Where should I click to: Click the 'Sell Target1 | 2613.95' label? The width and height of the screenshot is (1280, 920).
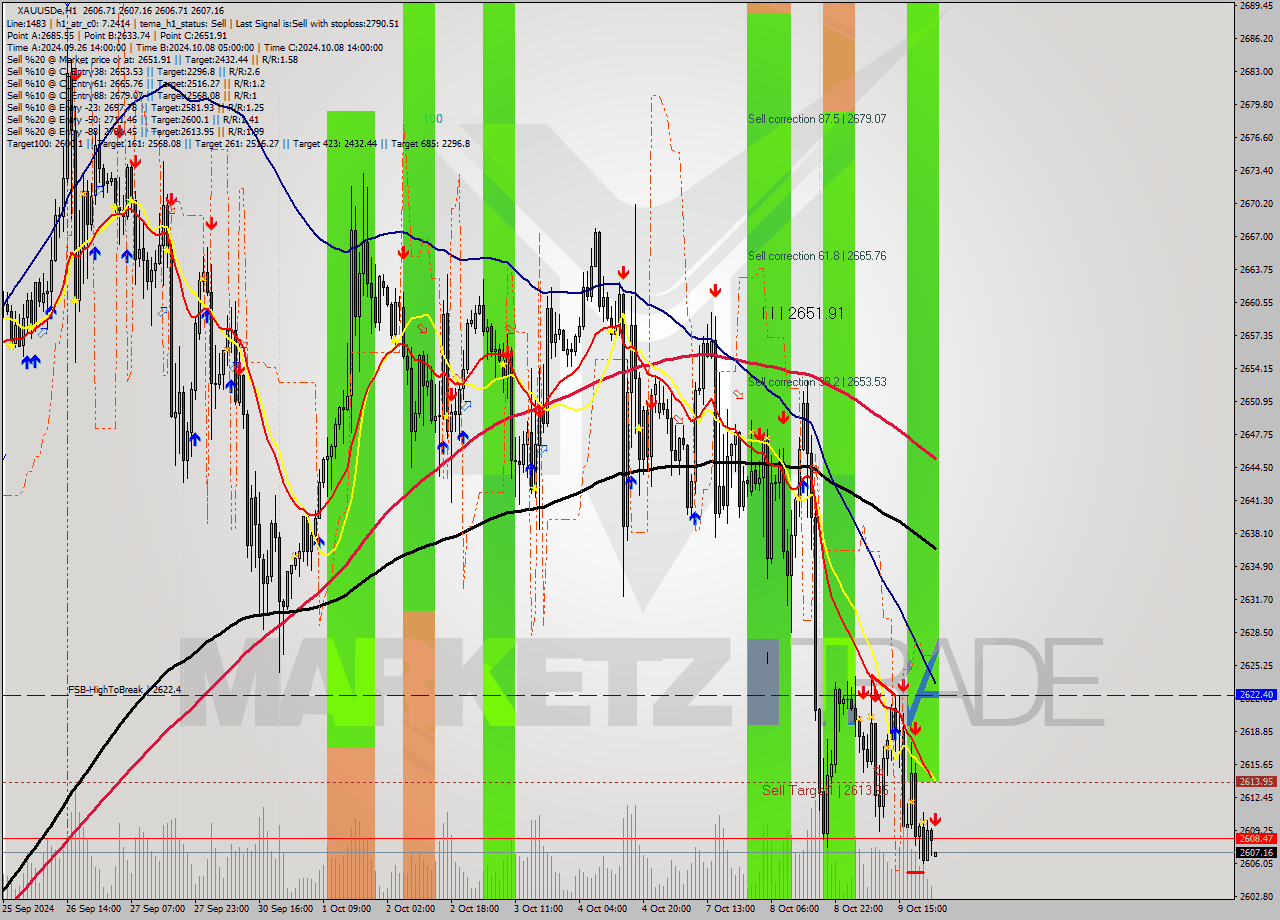click(x=825, y=790)
